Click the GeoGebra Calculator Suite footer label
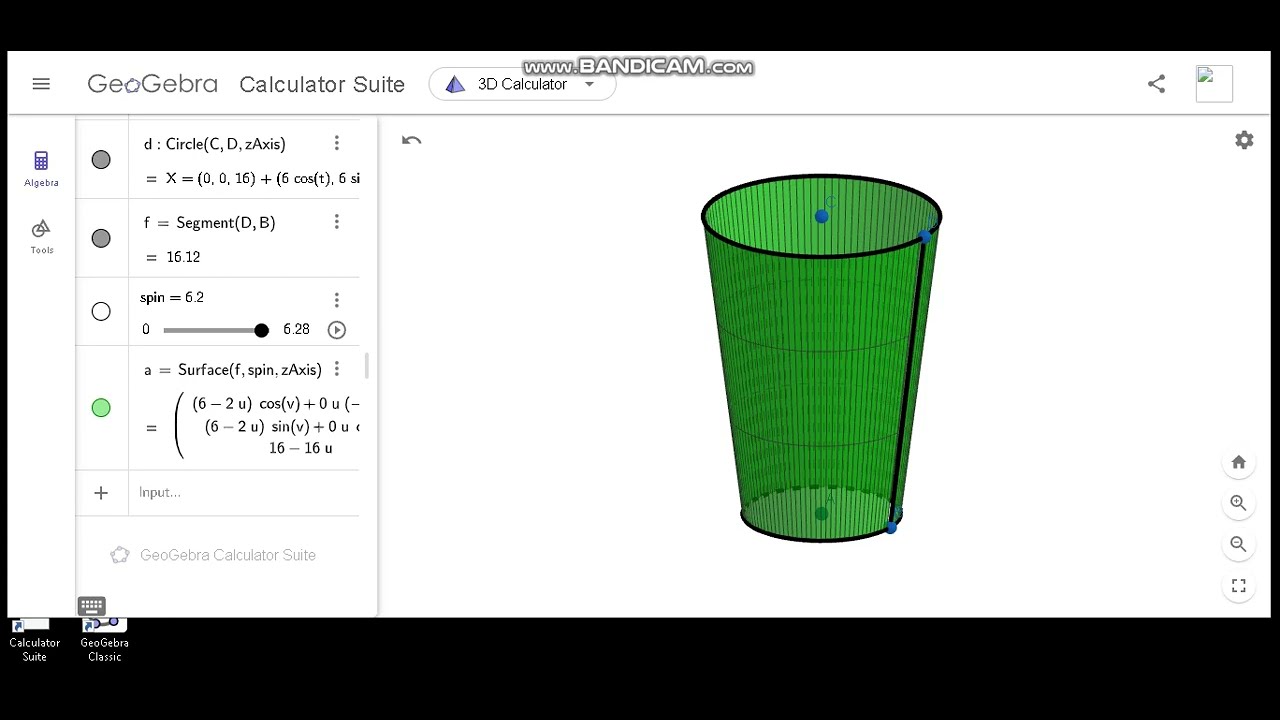This screenshot has width=1280, height=720. 228,555
